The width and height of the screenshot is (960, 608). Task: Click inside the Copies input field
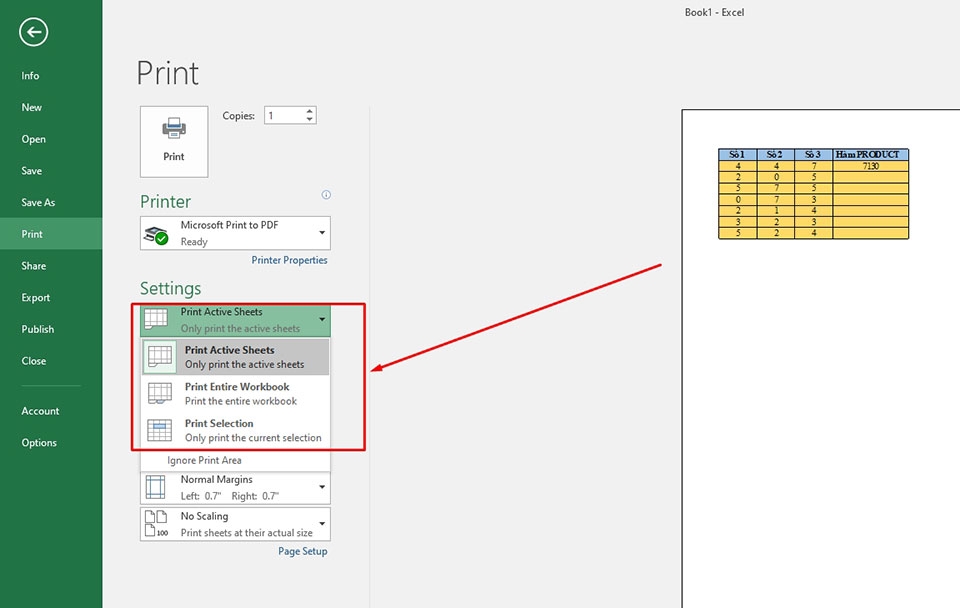[x=283, y=115]
